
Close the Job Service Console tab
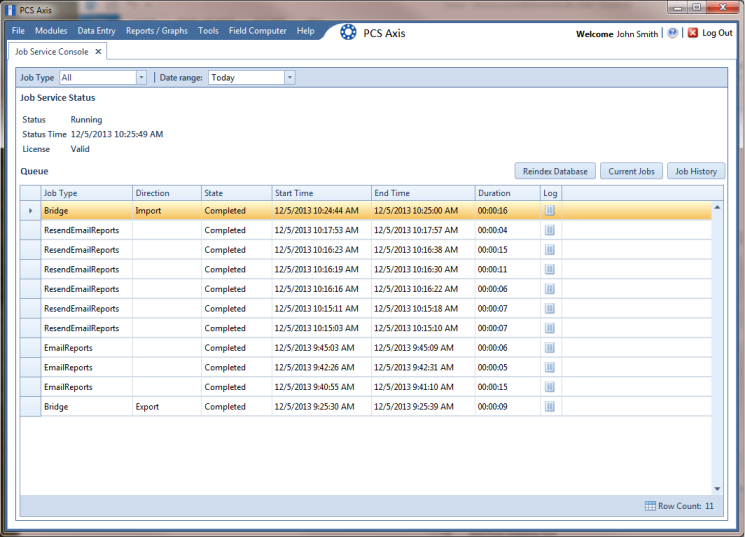(98, 51)
